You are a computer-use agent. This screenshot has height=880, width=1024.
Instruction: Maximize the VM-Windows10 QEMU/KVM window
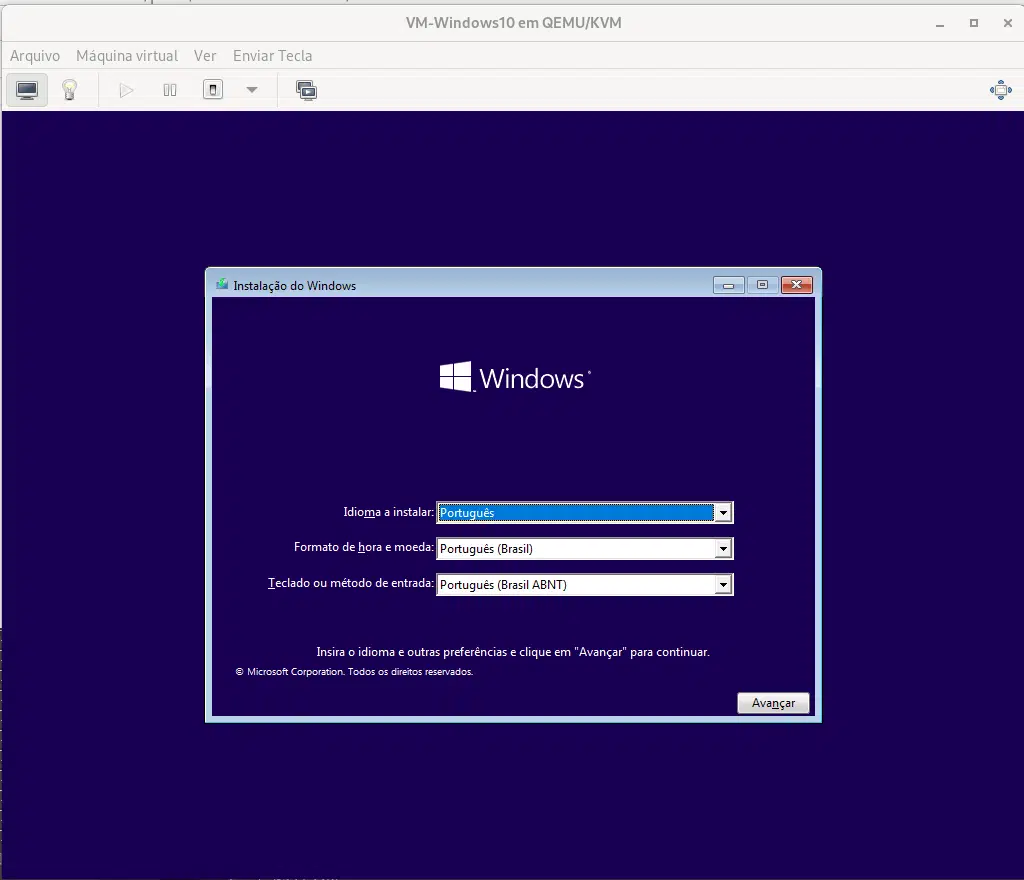(x=974, y=24)
